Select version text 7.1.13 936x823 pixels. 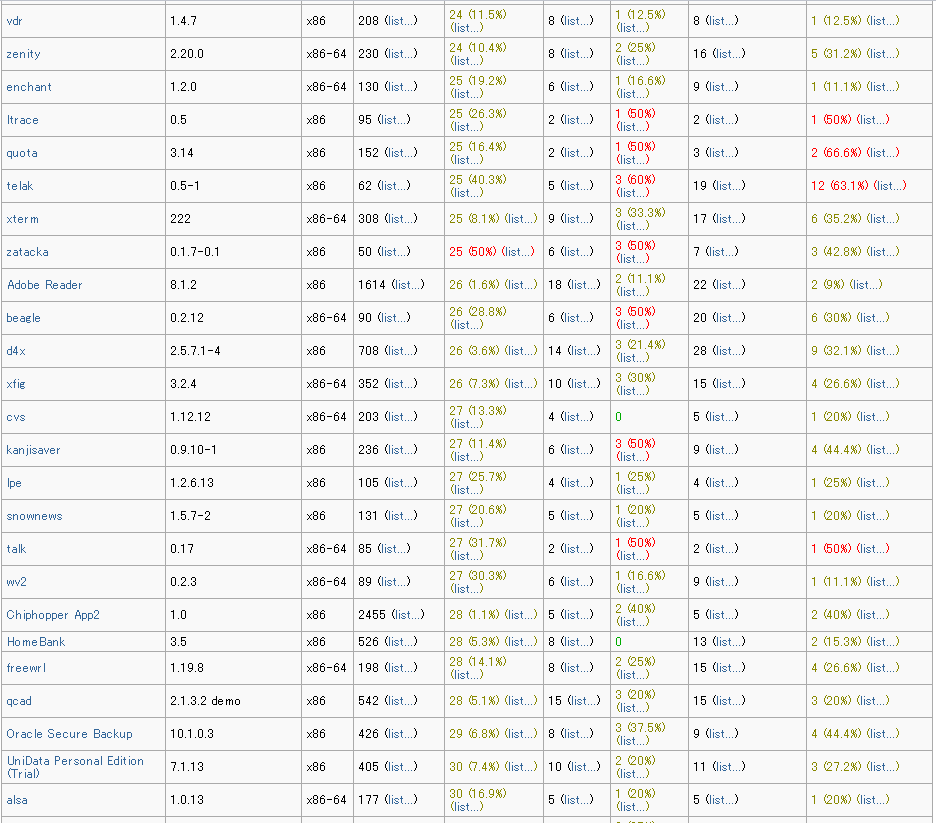pyautogui.click(x=187, y=767)
